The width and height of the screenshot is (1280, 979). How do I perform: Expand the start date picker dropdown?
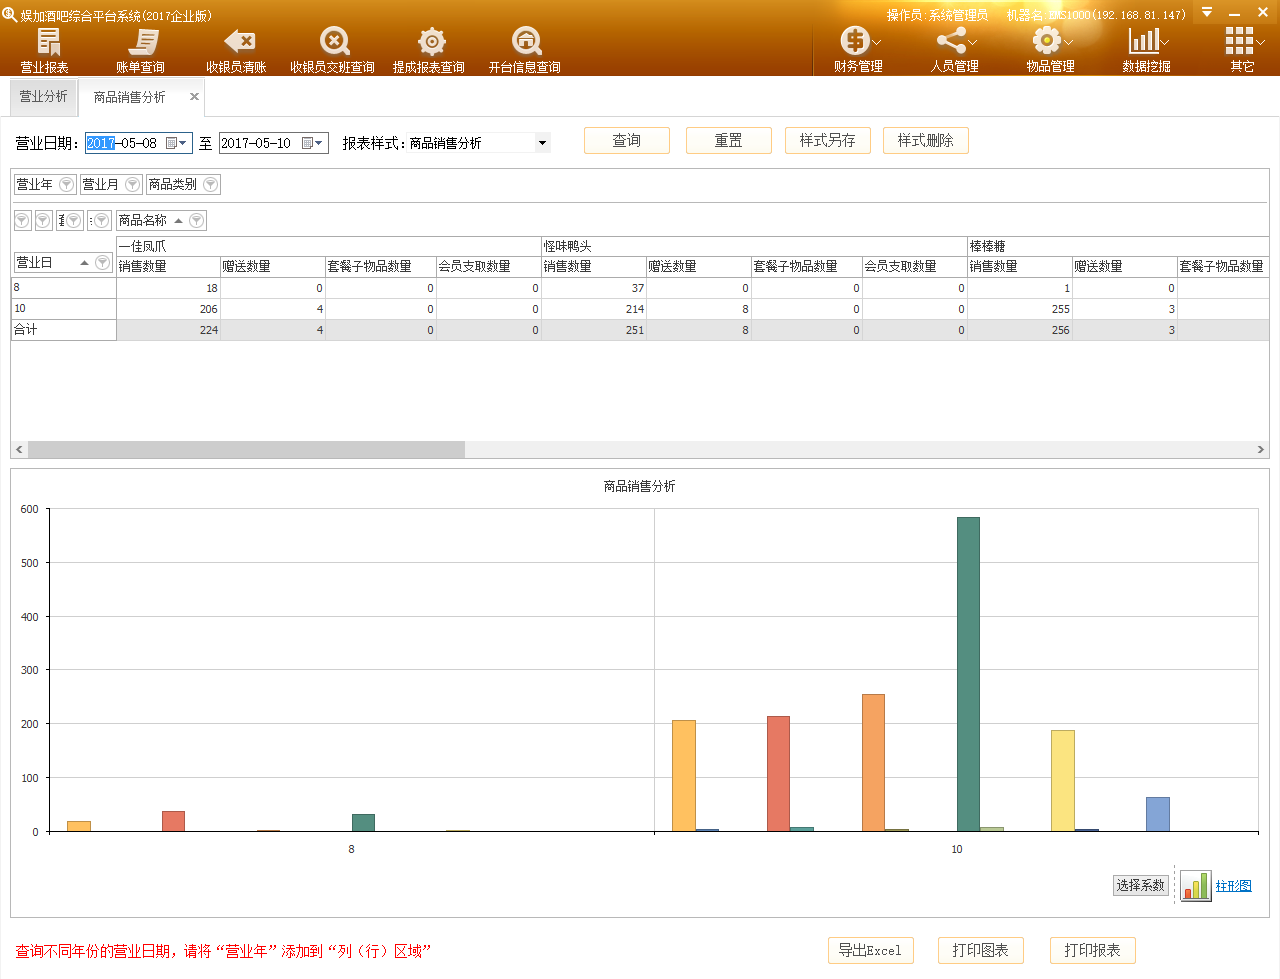point(182,144)
